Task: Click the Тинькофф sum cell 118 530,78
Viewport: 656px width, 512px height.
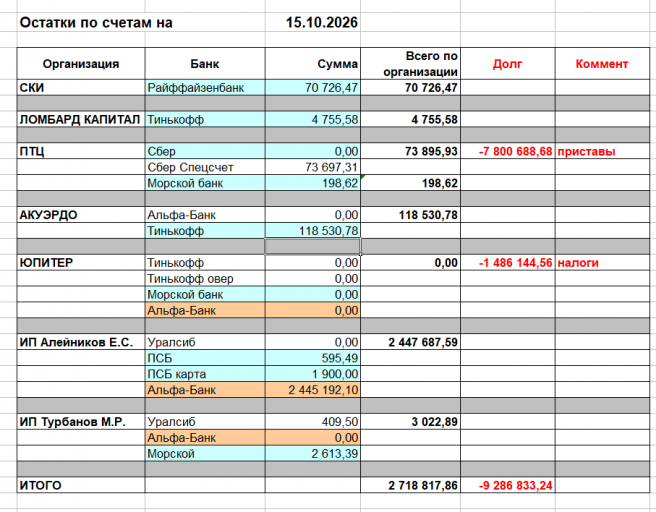Action: 313,230
